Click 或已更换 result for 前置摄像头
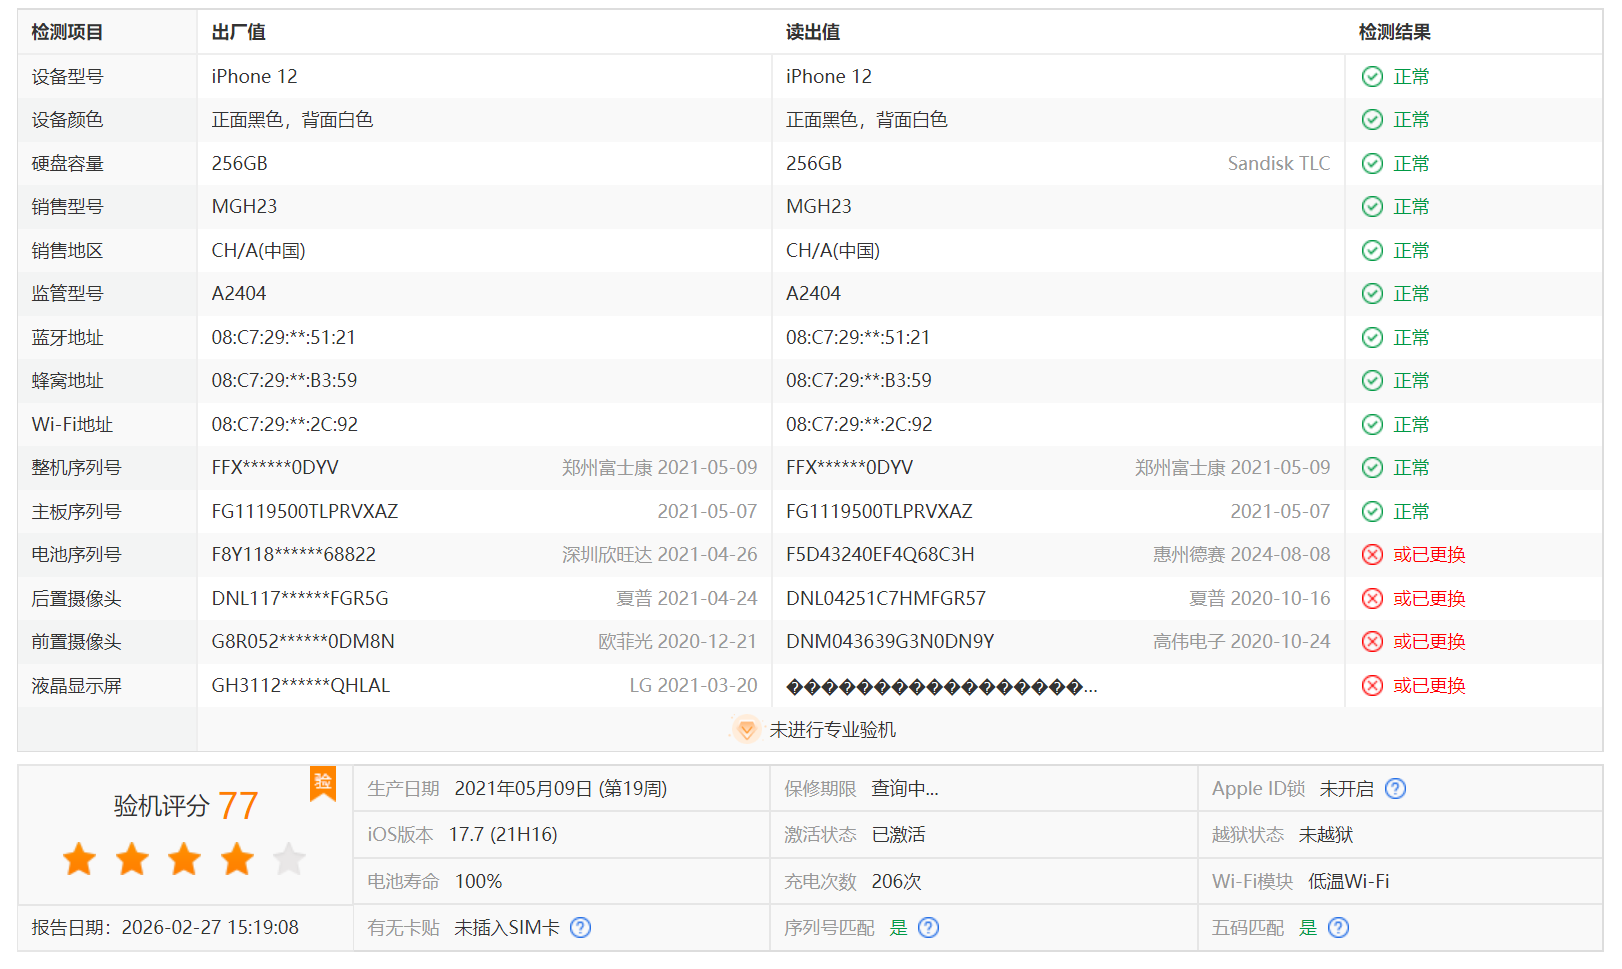The width and height of the screenshot is (1622, 969). tap(1428, 642)
